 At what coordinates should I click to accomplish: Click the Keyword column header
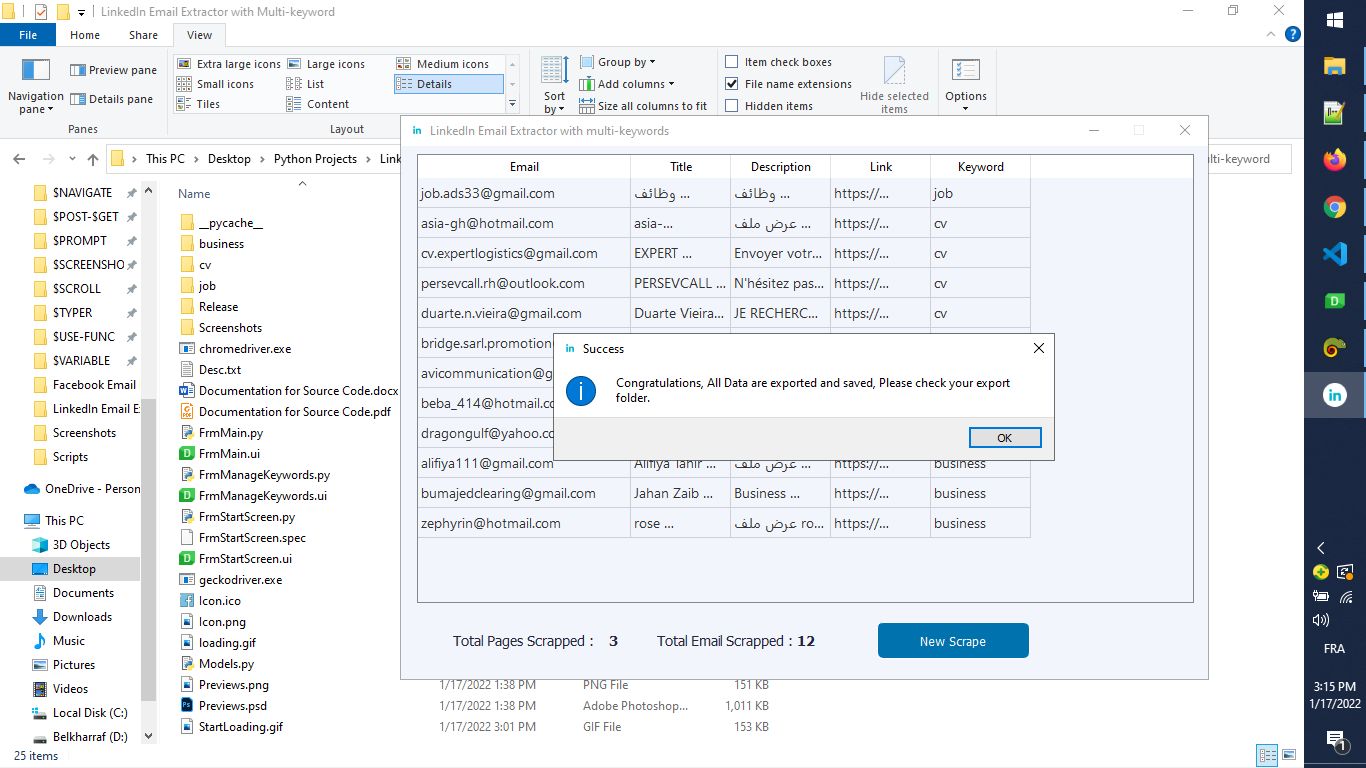coord(980,167)
